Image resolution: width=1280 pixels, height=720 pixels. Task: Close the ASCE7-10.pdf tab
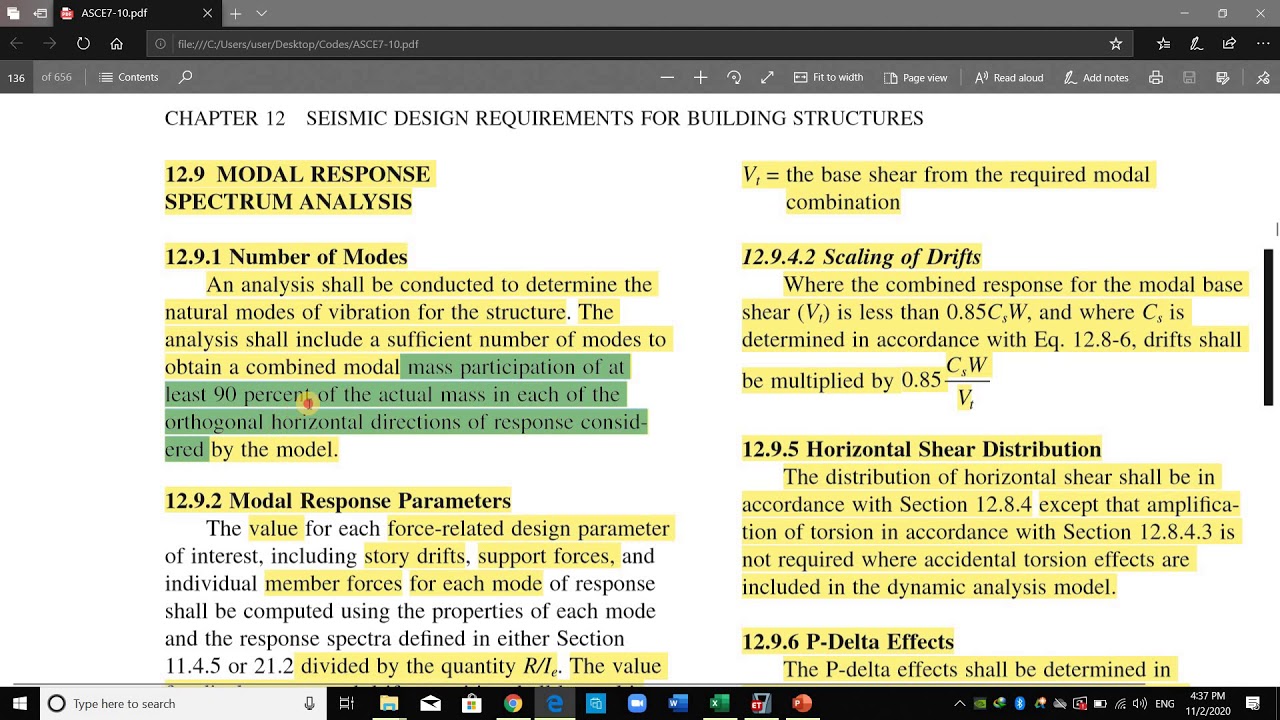tap(207, 14)
